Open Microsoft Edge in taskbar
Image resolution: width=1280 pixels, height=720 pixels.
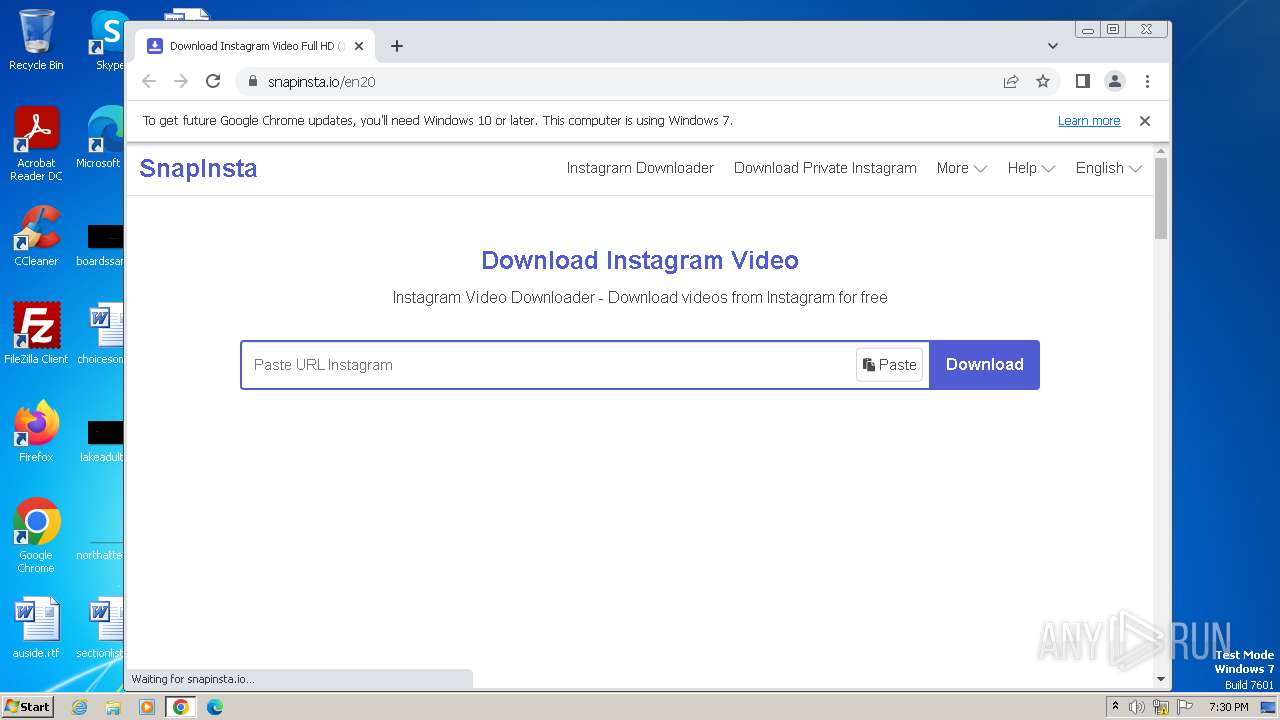click(x=215, y=707)
